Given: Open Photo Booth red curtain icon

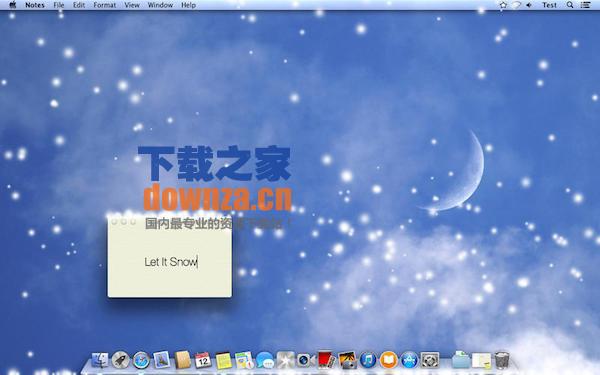Looking at the screenshot, I should pyautogui.click(x=326, y=360).
